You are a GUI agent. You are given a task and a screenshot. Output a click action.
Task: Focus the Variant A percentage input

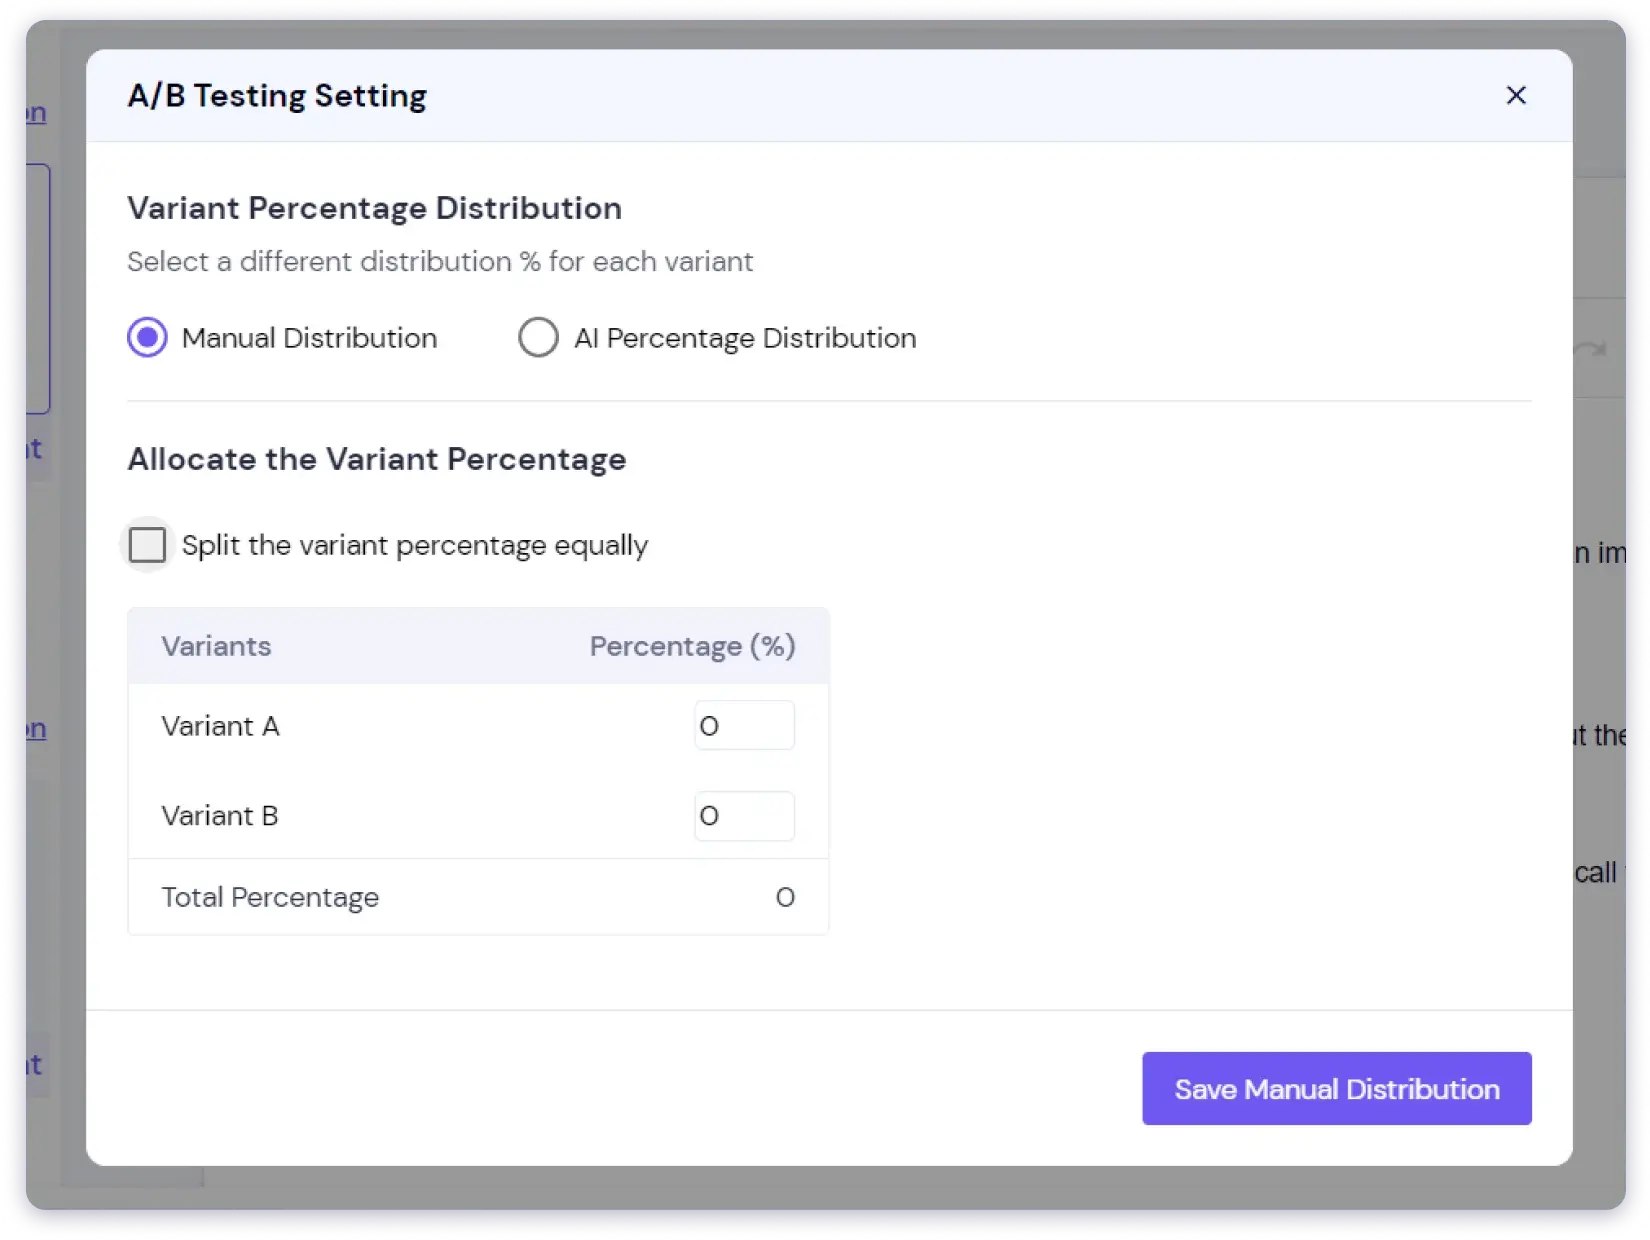744,726
